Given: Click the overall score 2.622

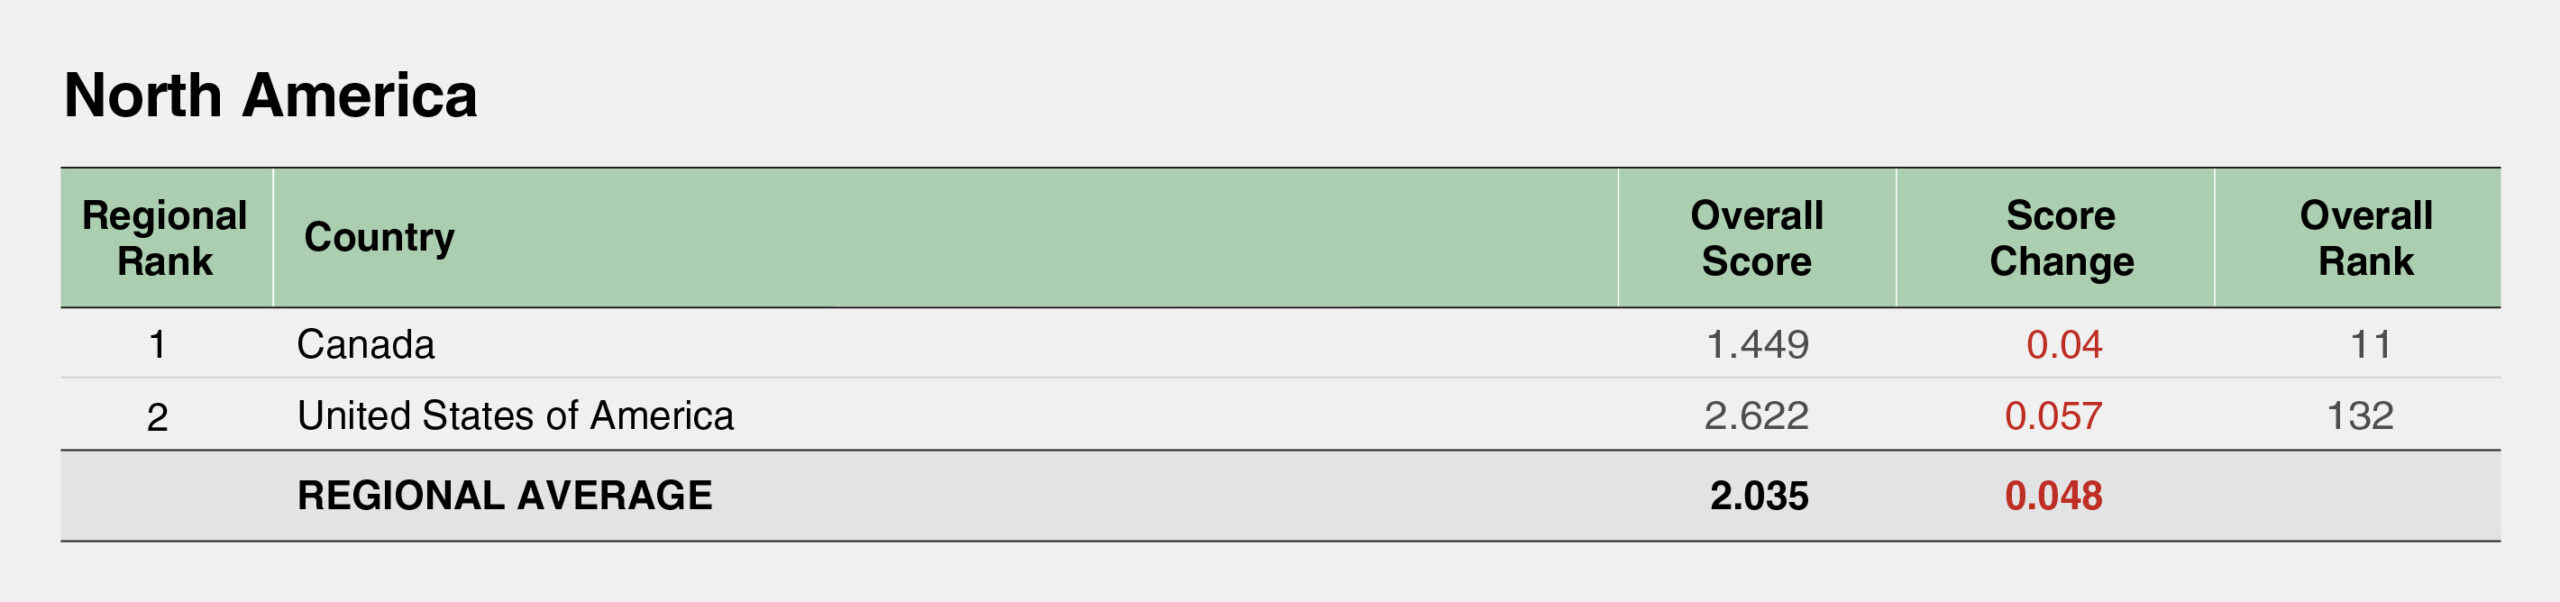Looking at the screenshot, I should [x=1756, y=416].
